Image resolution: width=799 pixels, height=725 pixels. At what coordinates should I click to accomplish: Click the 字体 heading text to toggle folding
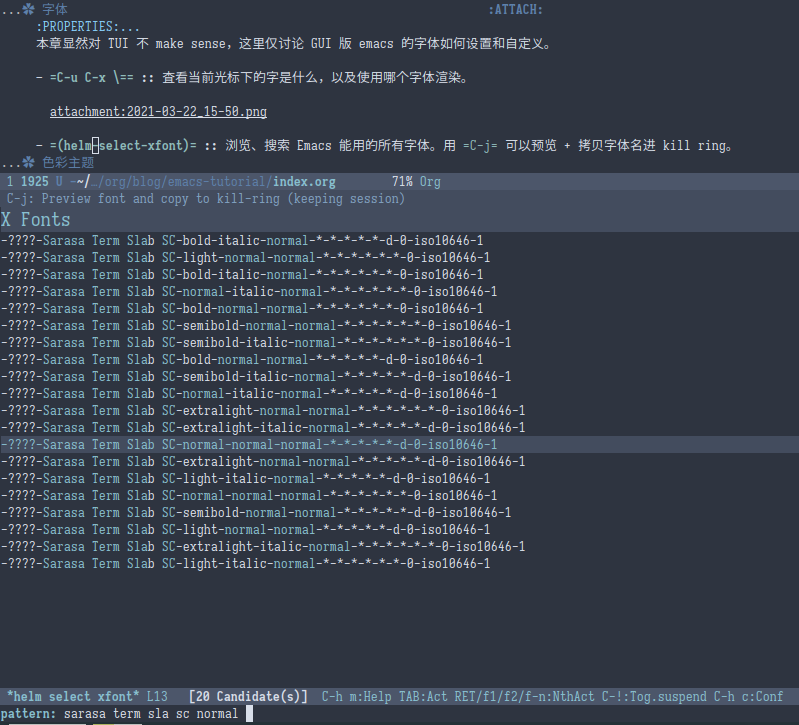pyautogui.click(x=56, y=10)
